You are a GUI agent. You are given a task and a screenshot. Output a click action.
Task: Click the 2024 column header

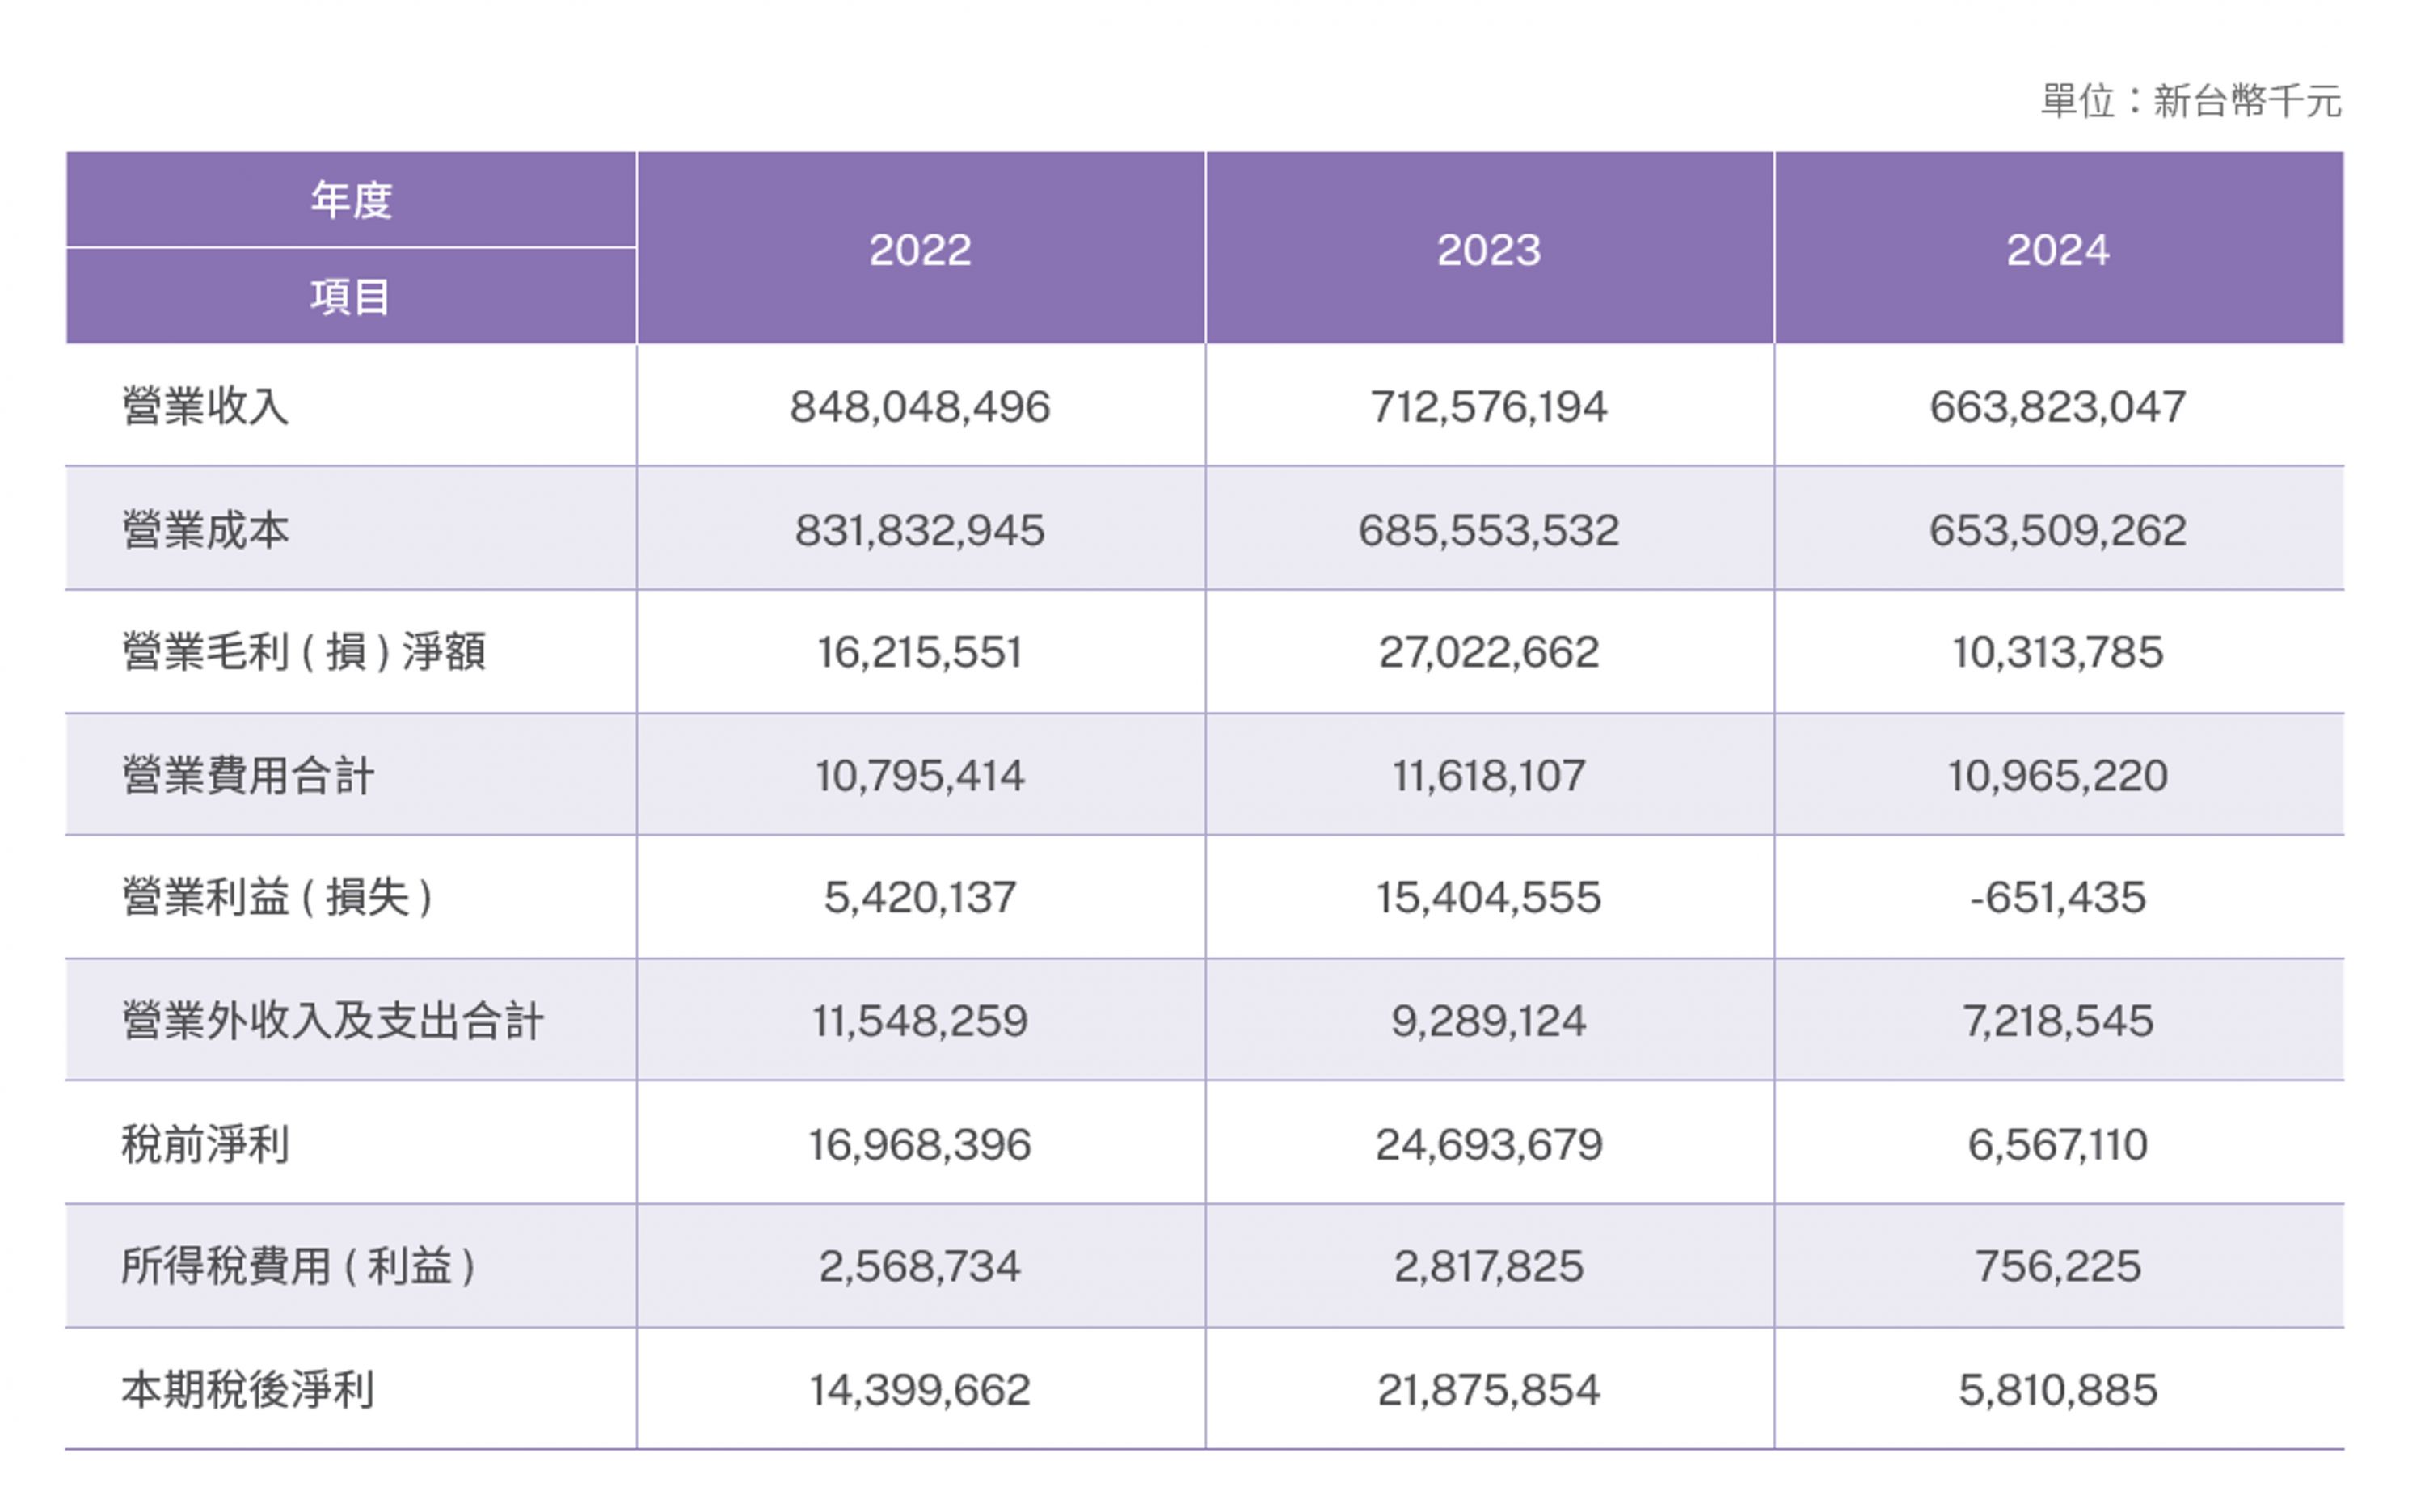[2057, 250]
